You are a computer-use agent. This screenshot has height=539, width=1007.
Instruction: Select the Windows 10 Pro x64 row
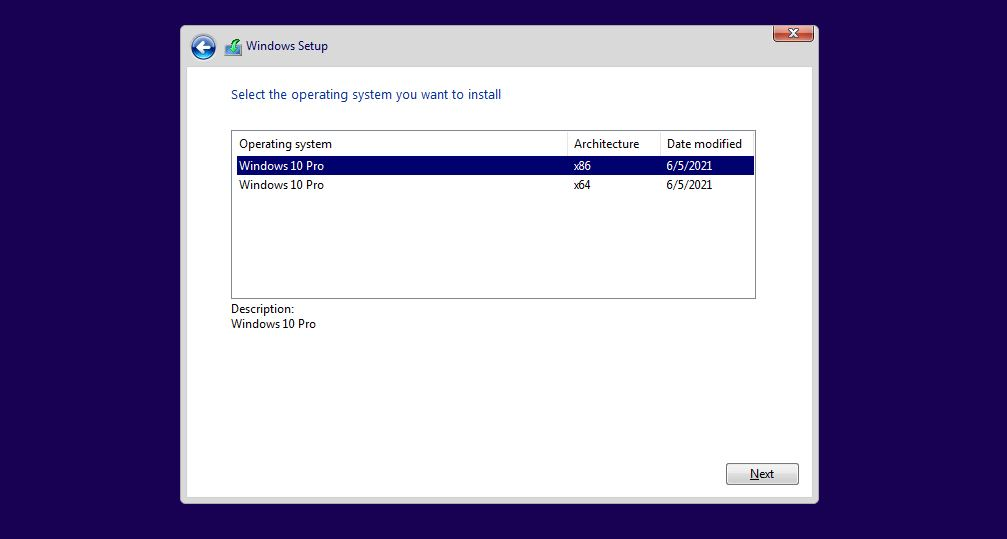(495, 185)
